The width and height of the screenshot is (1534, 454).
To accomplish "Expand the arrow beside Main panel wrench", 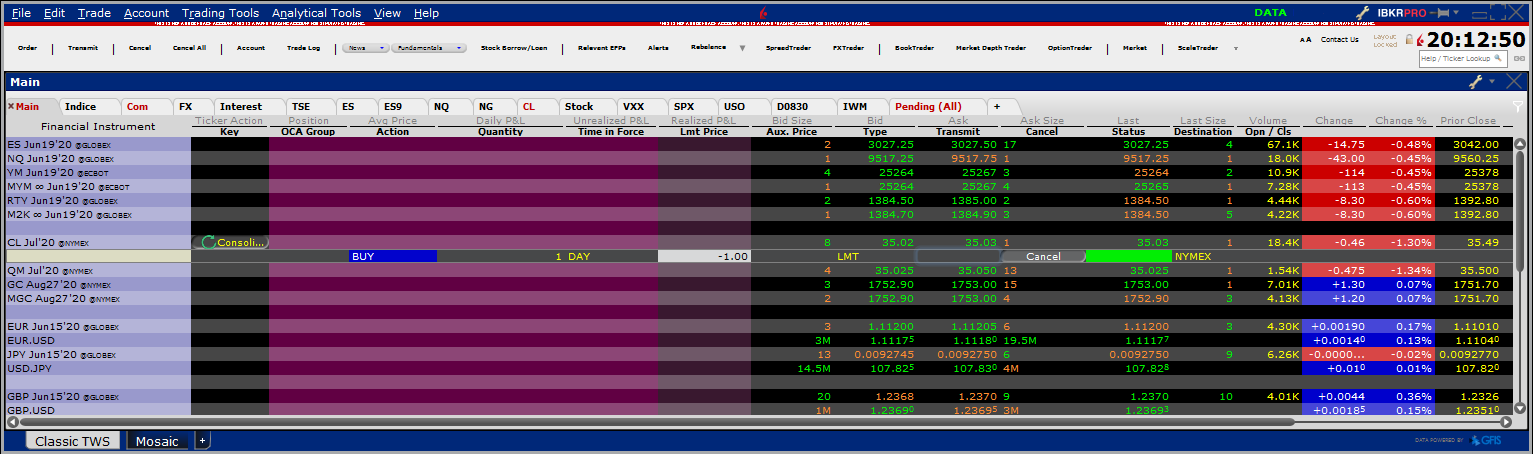I will 1491,81.
